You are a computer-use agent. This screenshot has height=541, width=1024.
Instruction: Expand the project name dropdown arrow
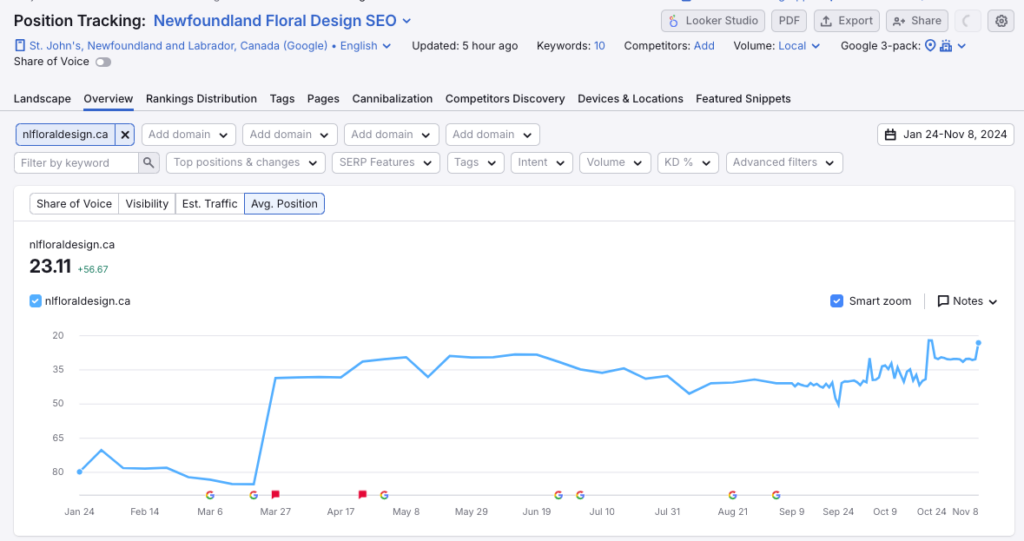click(x=407, y=21)
